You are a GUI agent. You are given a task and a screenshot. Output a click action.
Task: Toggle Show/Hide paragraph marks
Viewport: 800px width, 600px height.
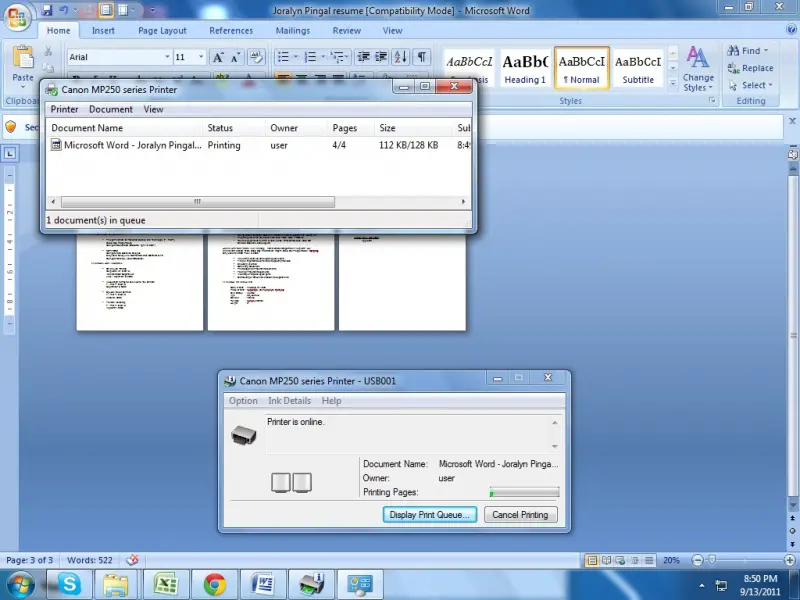421,57
